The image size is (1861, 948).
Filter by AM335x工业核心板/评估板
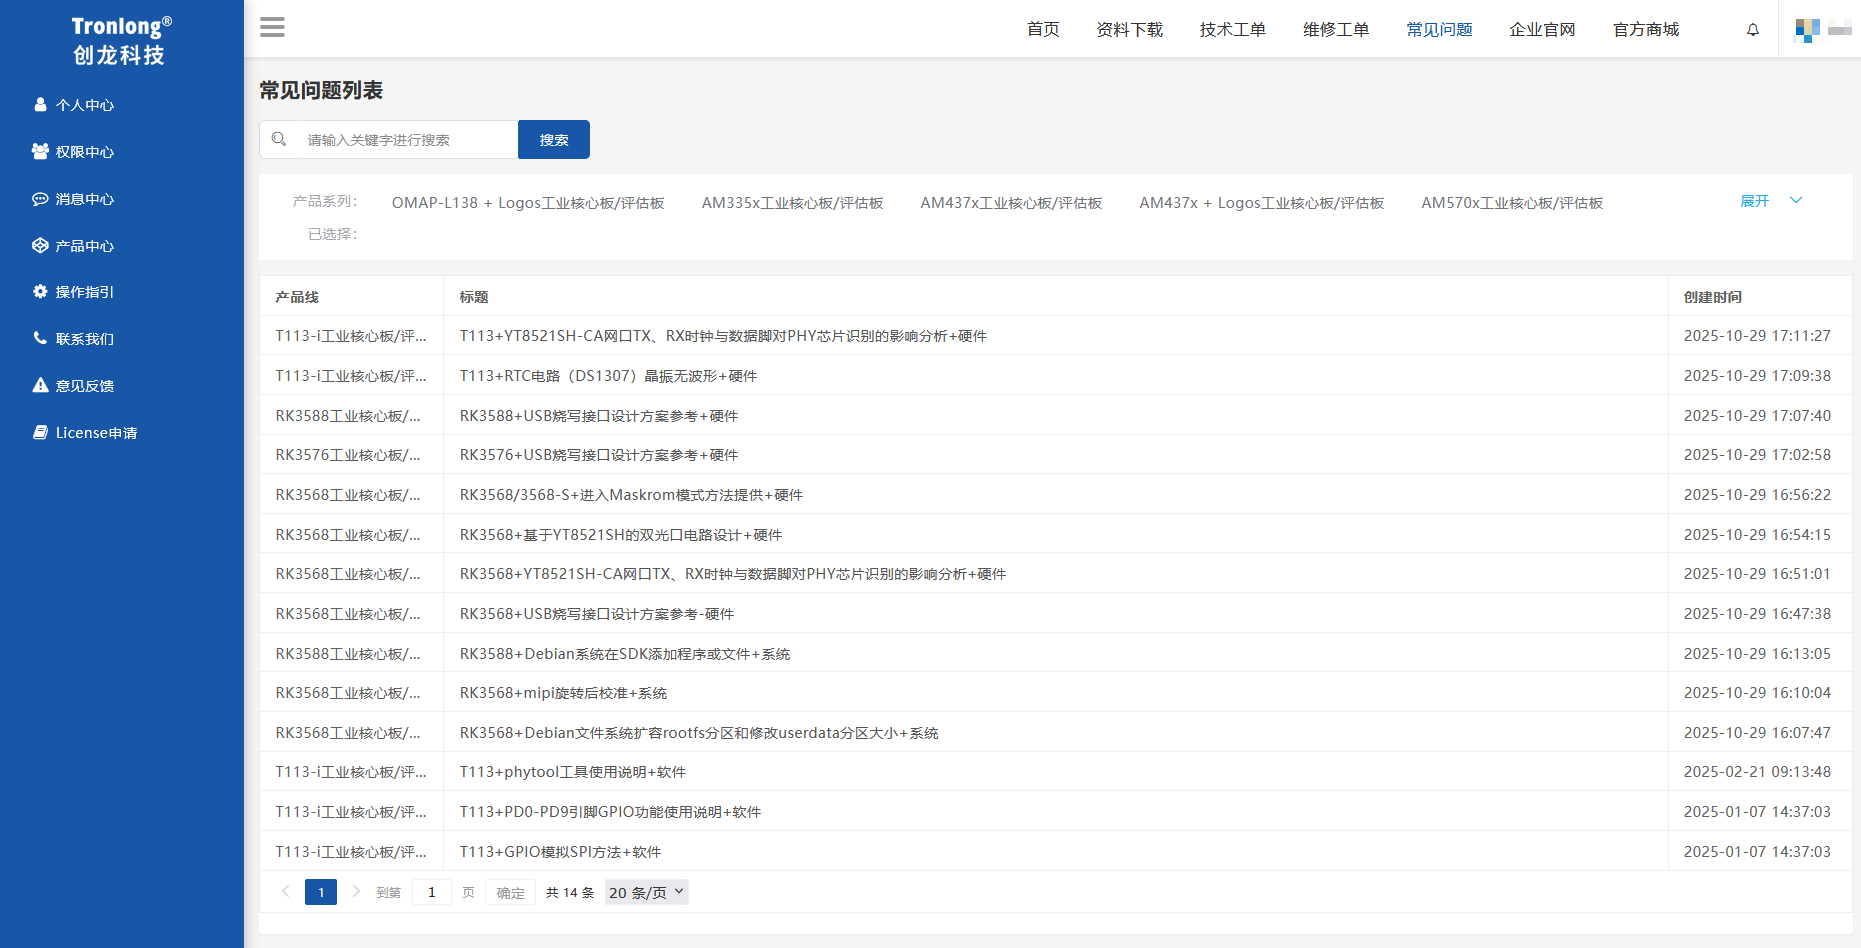pyautogui.click(x=792, y=203)
